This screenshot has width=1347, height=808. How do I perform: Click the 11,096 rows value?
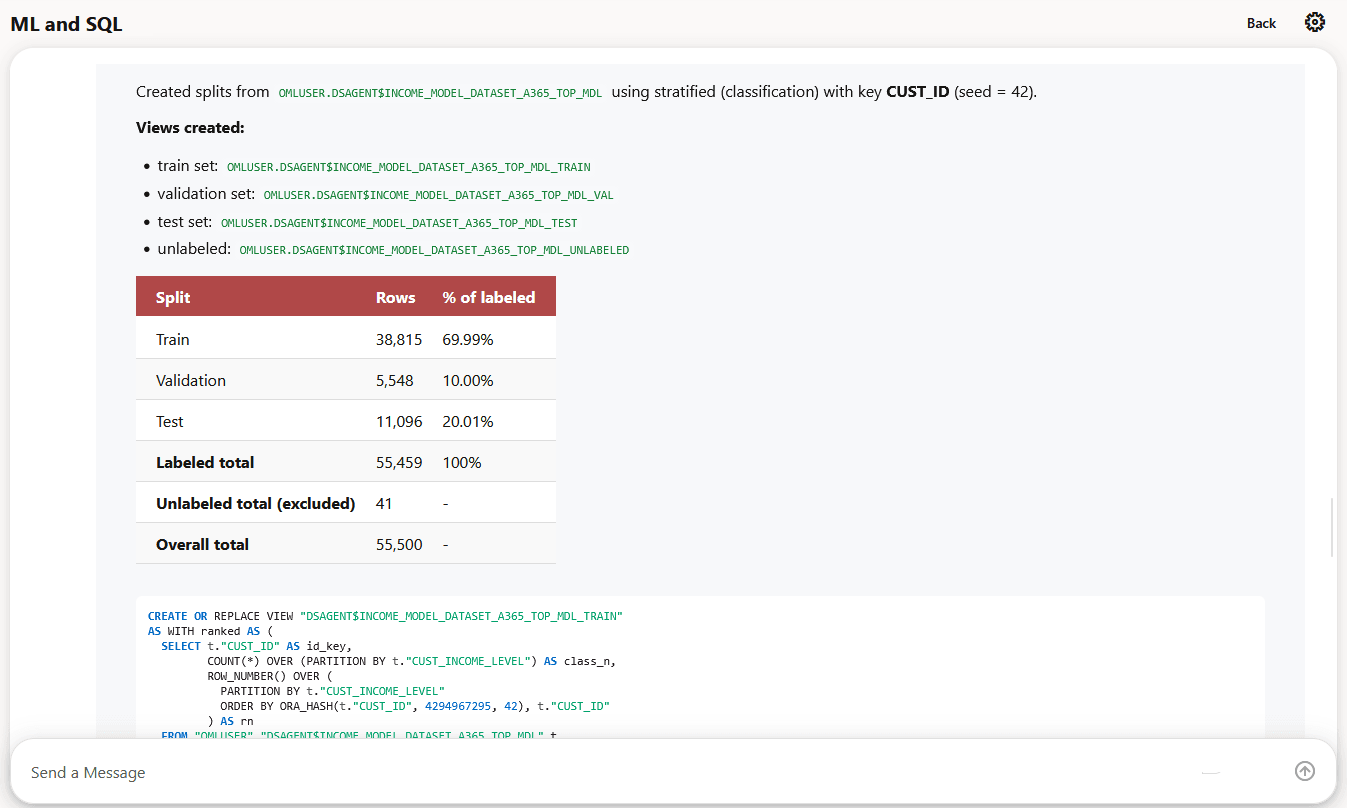[399, 421]
